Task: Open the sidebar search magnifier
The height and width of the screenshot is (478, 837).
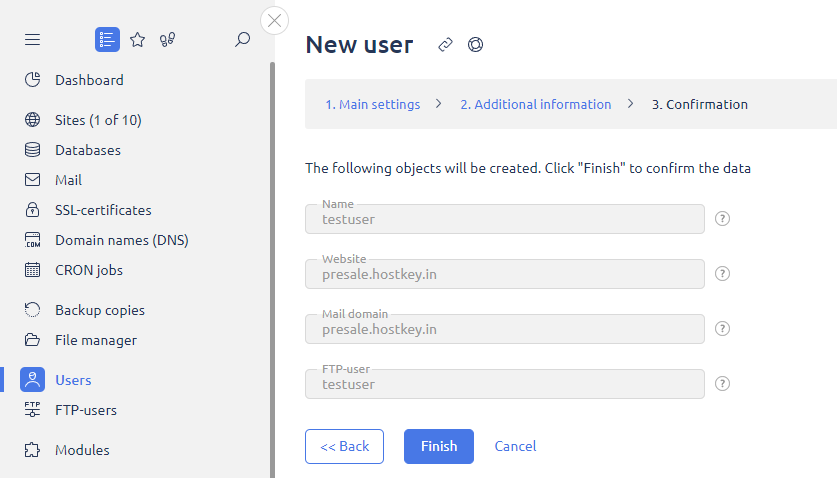Action: 242,40
